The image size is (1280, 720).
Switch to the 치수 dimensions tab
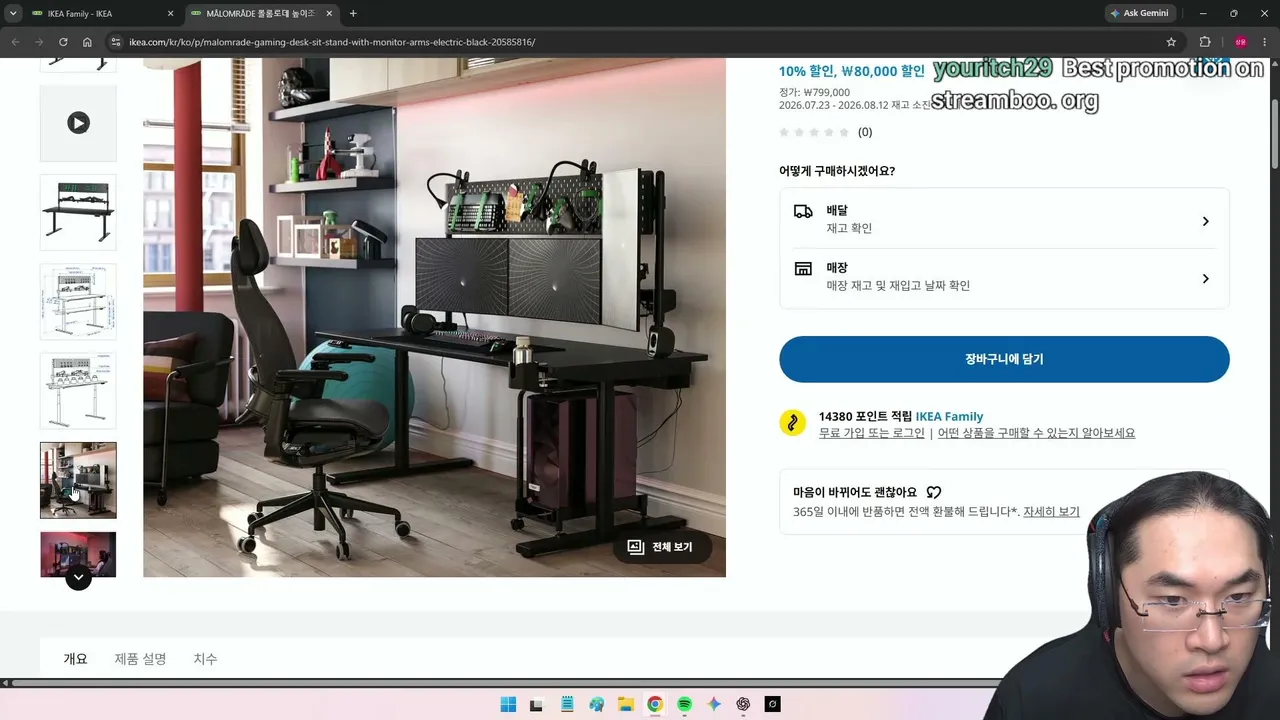point(205,659)
